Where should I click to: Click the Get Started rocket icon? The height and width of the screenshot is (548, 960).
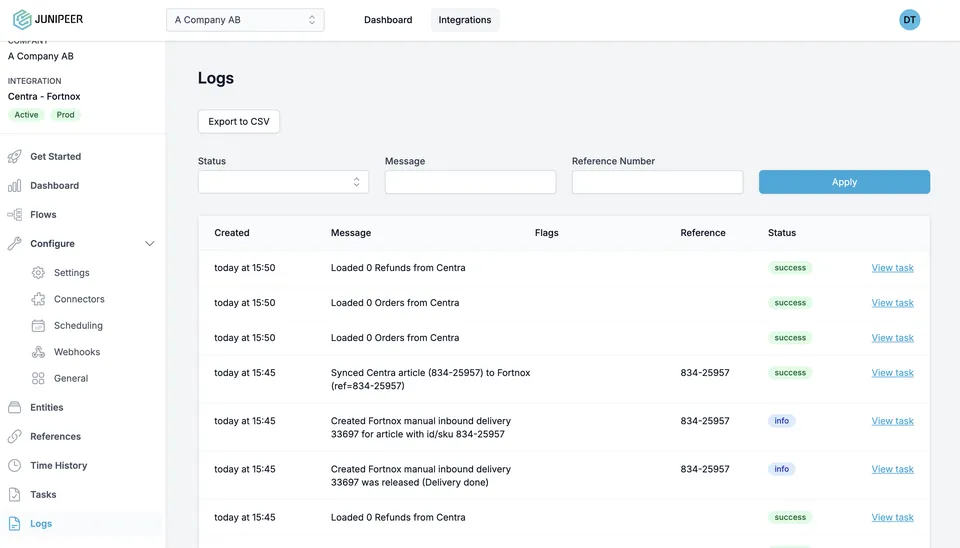click(x=15, y=157)
